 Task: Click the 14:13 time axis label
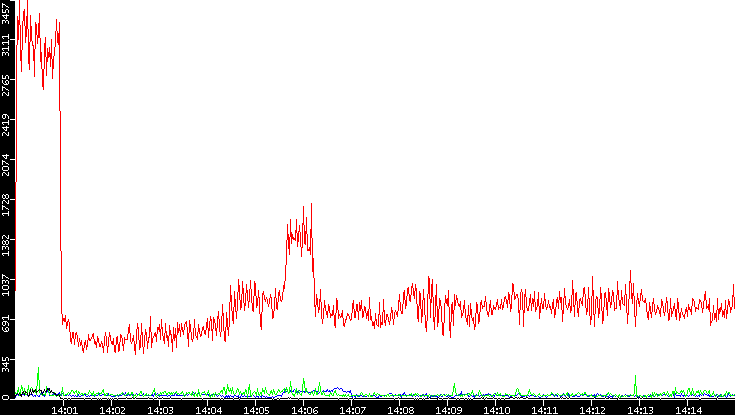(639, 409)
